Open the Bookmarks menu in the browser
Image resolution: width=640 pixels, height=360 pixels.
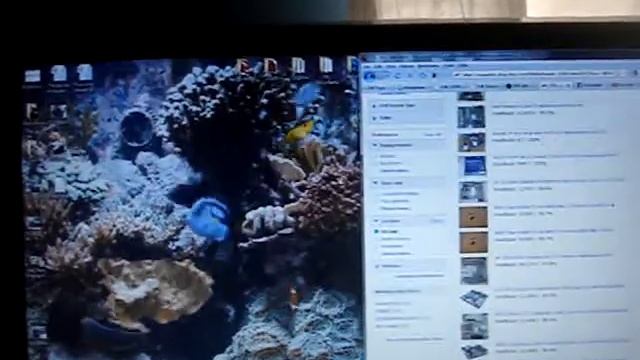(x=428, y=66)
